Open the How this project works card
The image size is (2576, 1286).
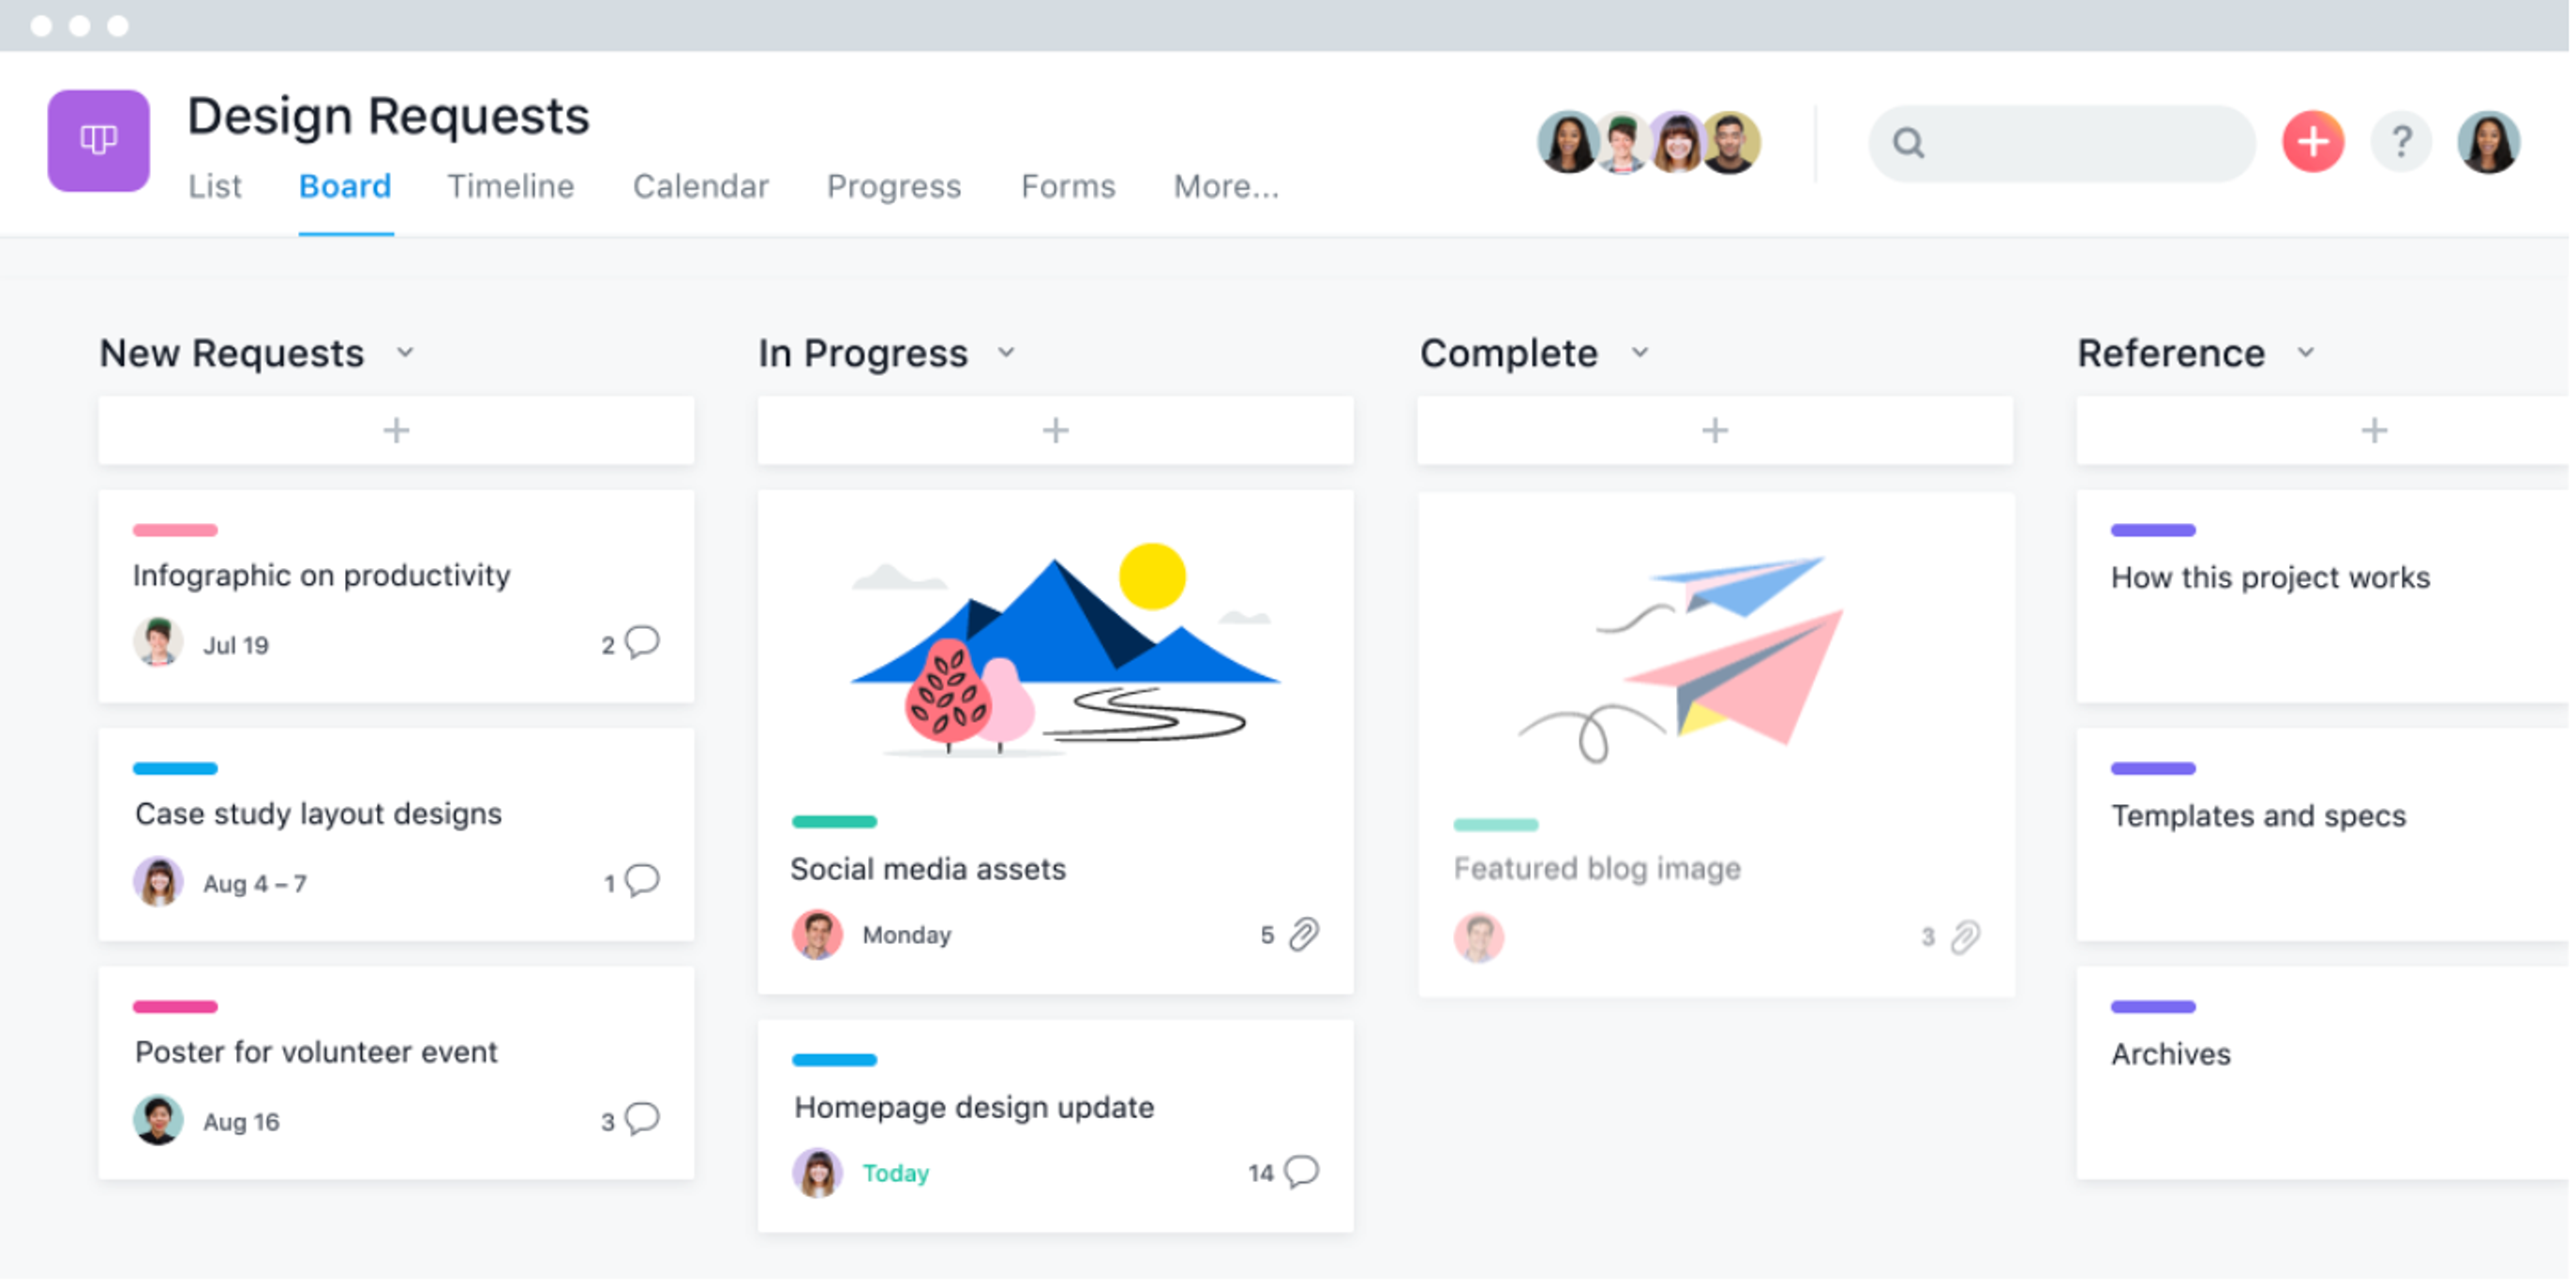[2322, 597]
